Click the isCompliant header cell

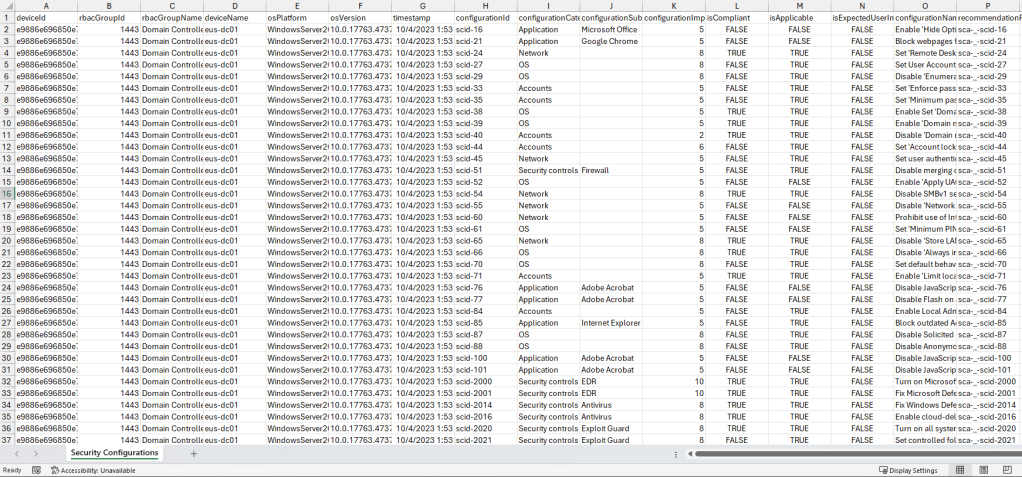coord(736,18)
